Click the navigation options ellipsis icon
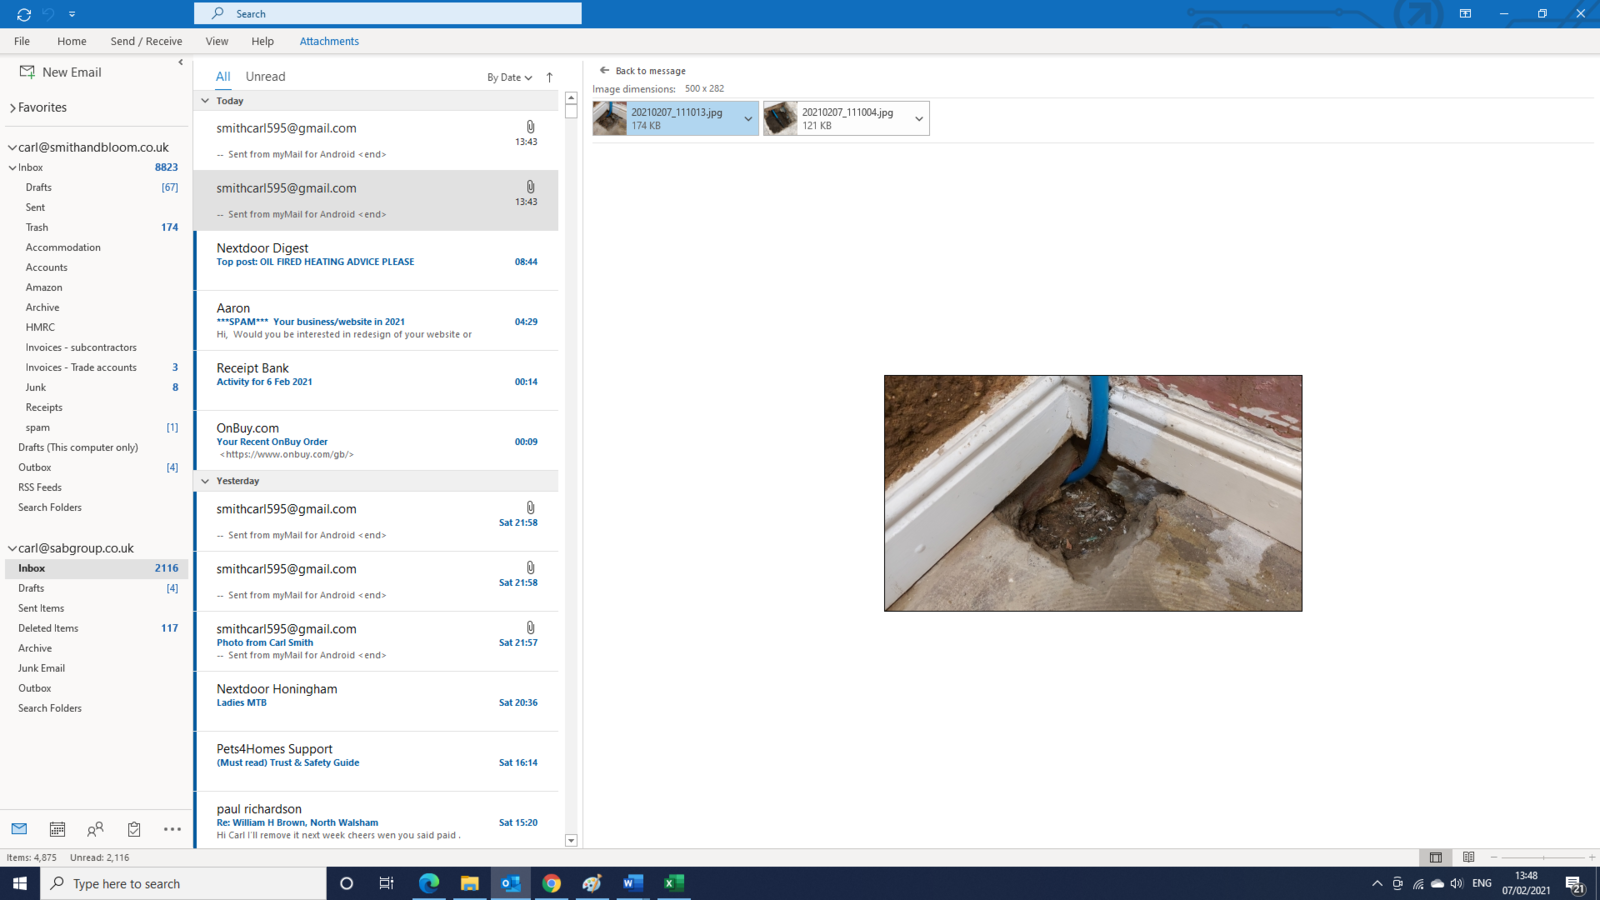This screenshot has height=900, width=1600. pyautogui.click(x=172, y=829)
